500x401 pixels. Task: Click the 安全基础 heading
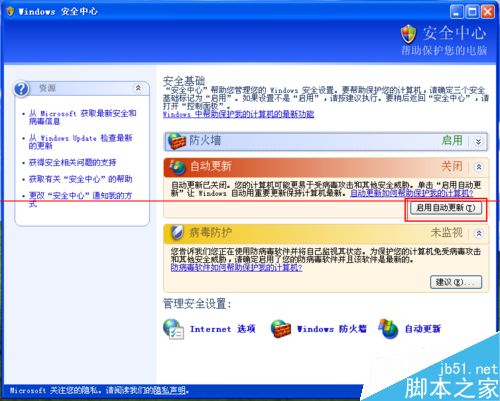tap(184, 81)
